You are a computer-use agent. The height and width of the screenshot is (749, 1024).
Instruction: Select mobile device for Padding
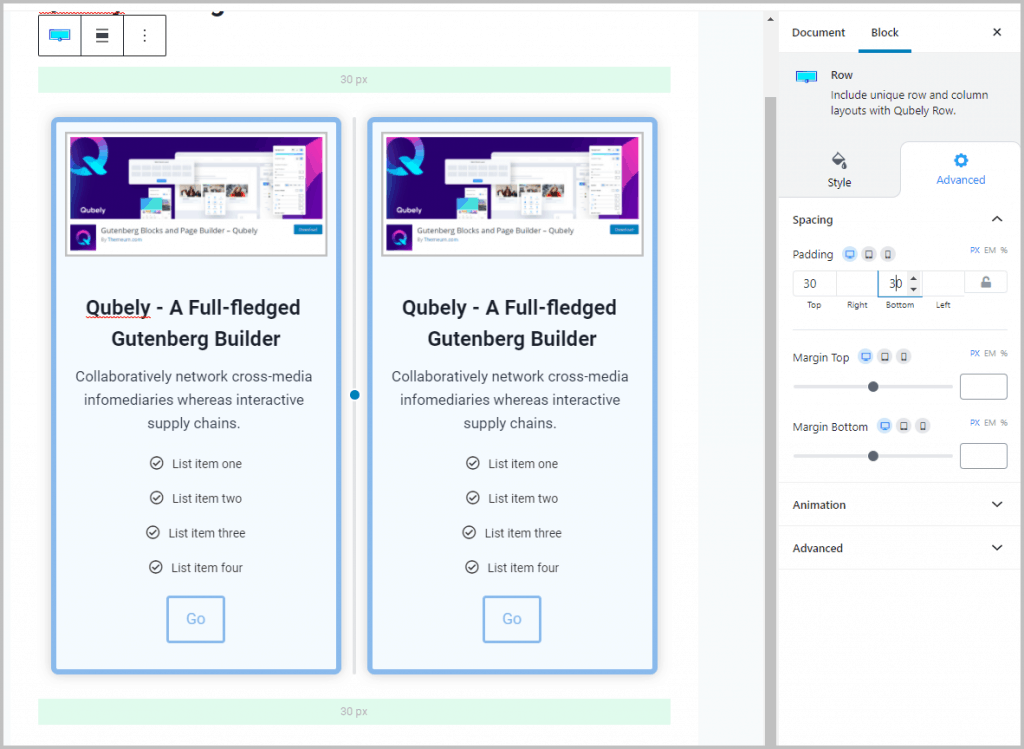(888, 254)
